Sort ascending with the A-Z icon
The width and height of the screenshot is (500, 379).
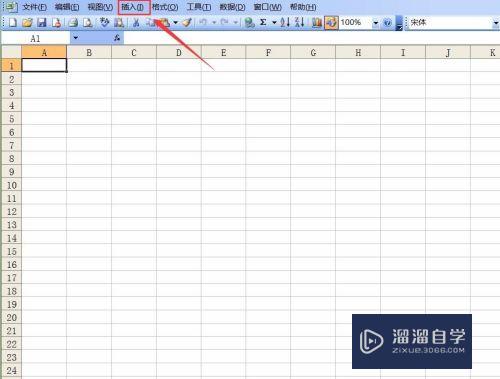coord(285,23)
